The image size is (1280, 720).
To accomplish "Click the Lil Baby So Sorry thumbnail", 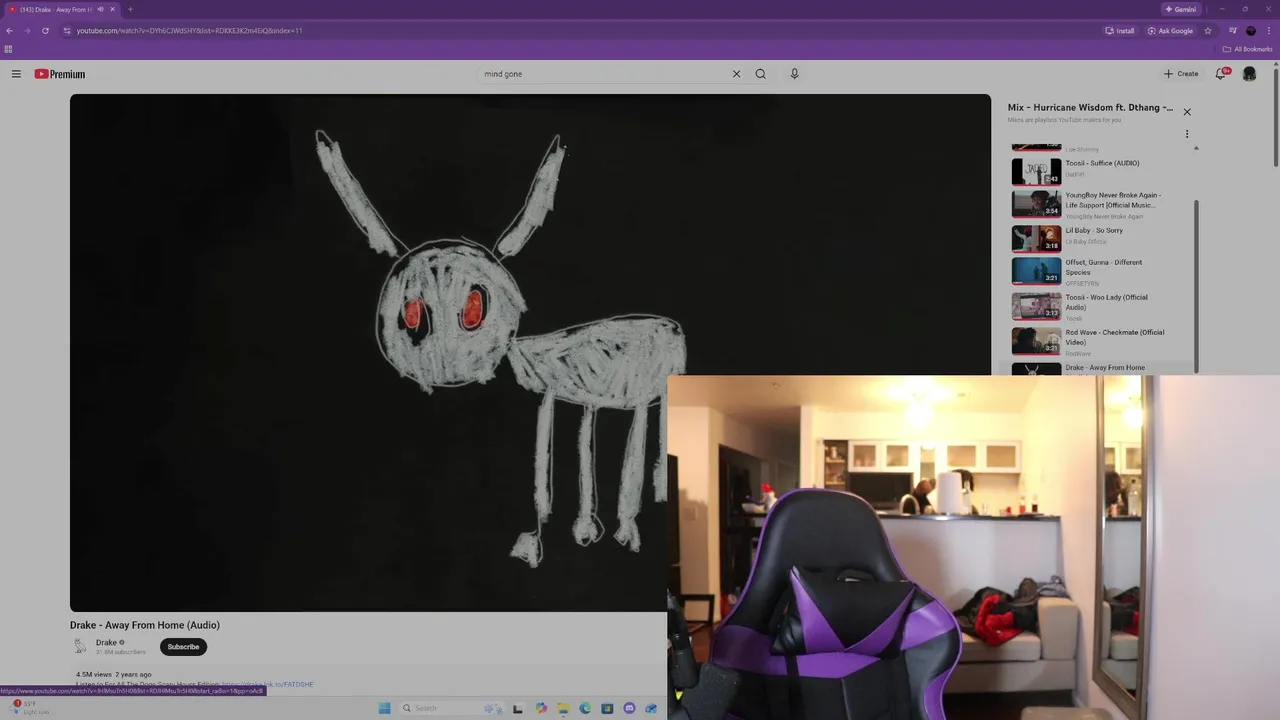I will pos(1036,238).
